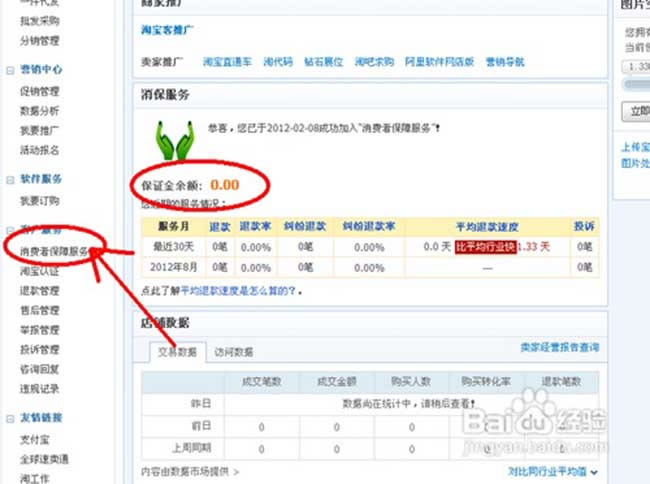
Task: Open the 钻石展位 promotion link
Action: click(324, 62)
